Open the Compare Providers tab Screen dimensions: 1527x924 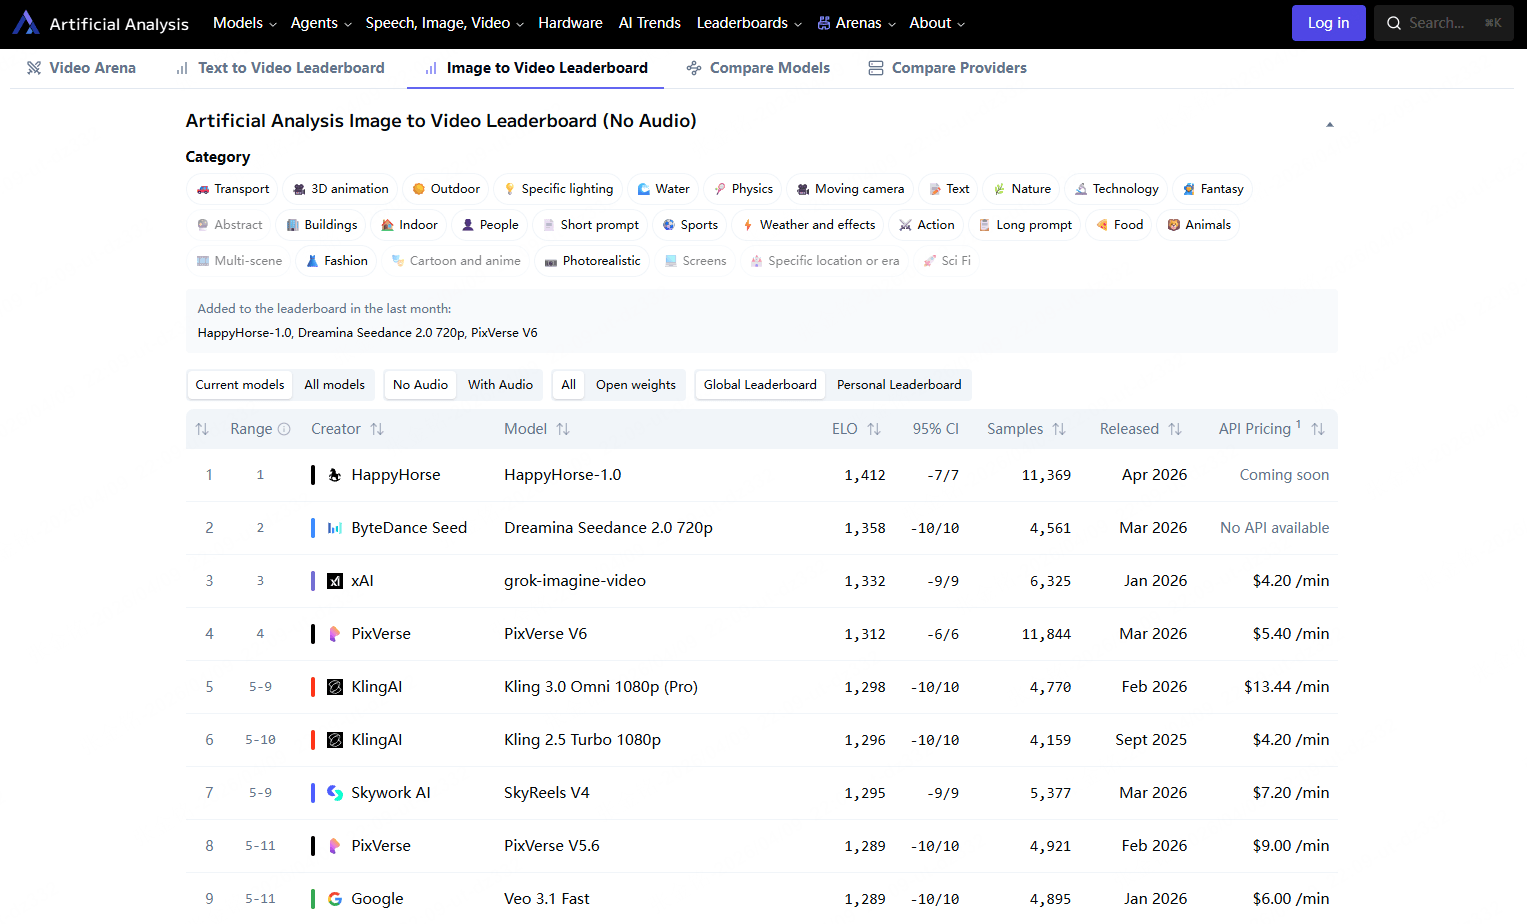pyautogui.click(x=947, y=67)
